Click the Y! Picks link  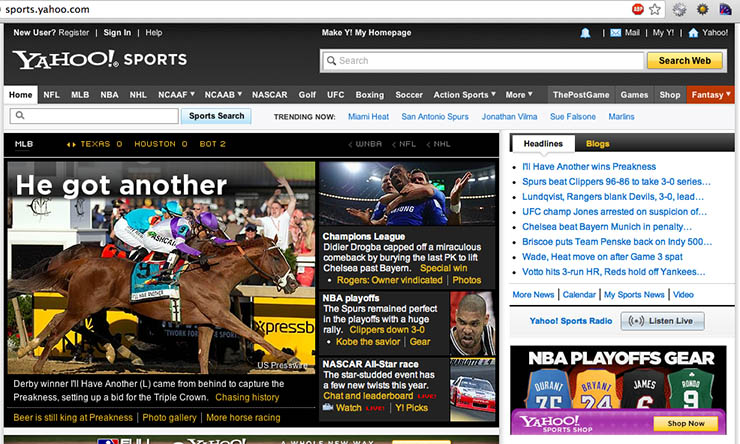412,408
